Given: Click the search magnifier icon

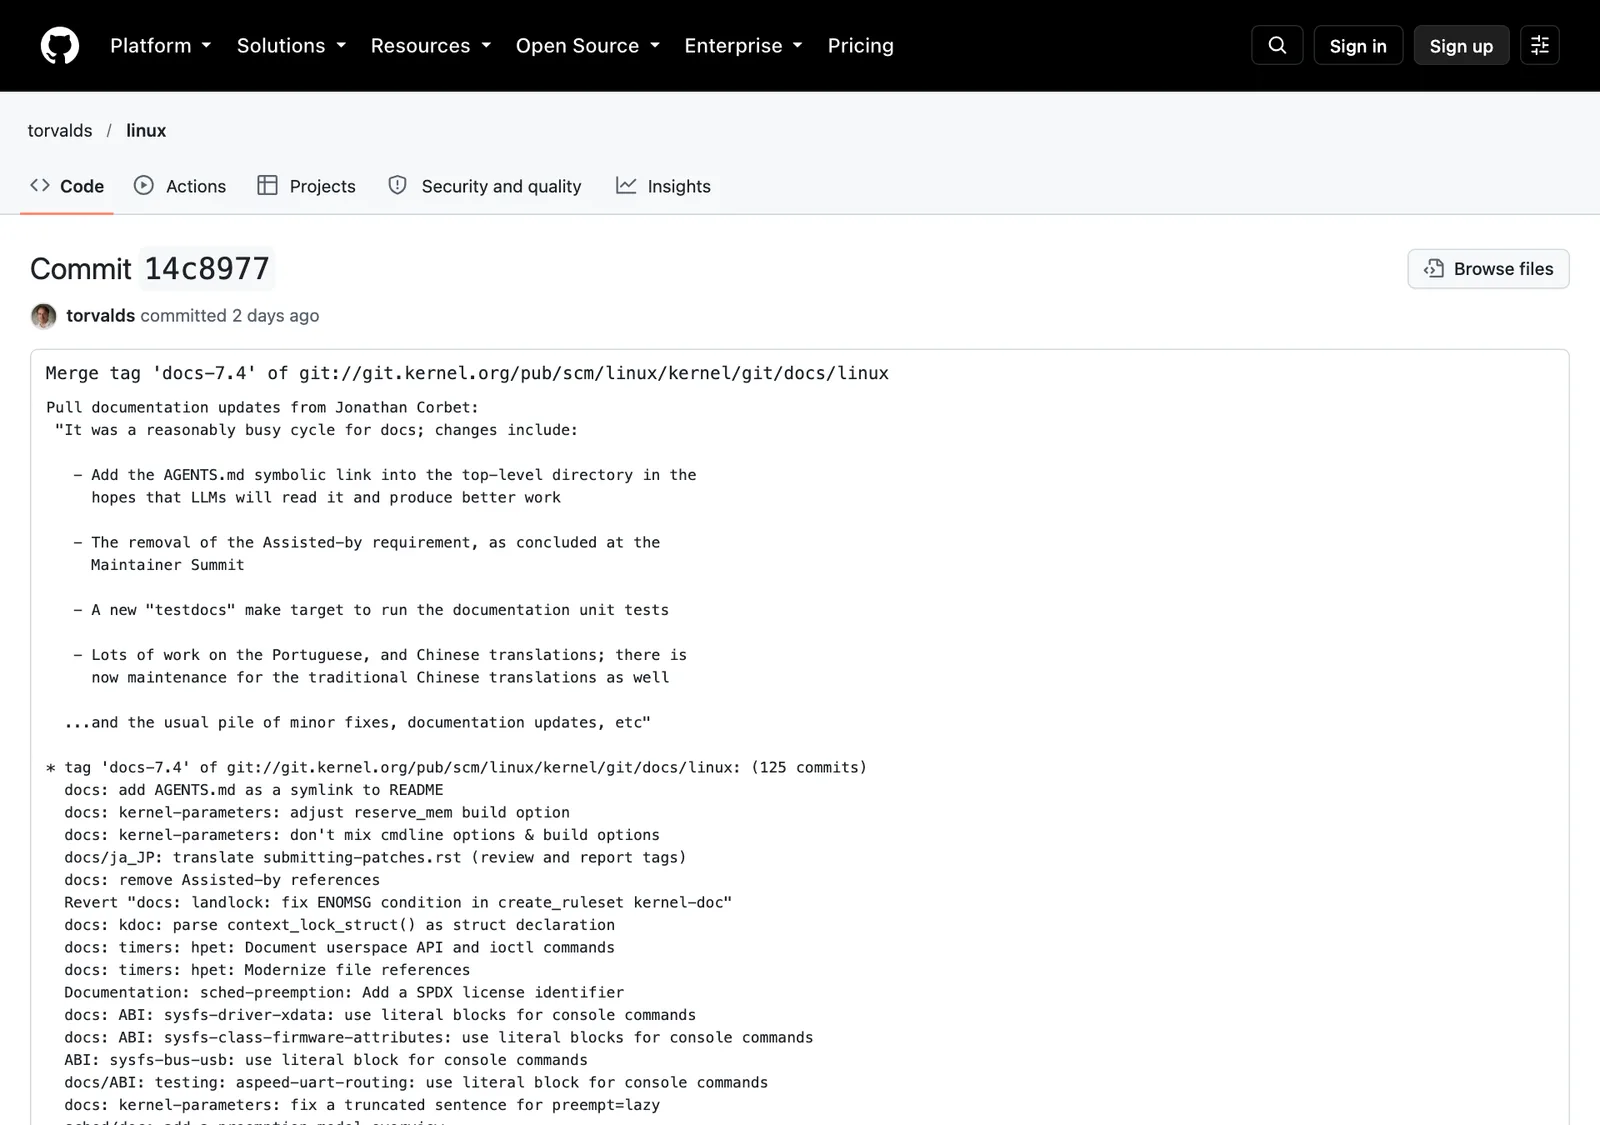Looking at the screenshot, I should [1277, 45].
